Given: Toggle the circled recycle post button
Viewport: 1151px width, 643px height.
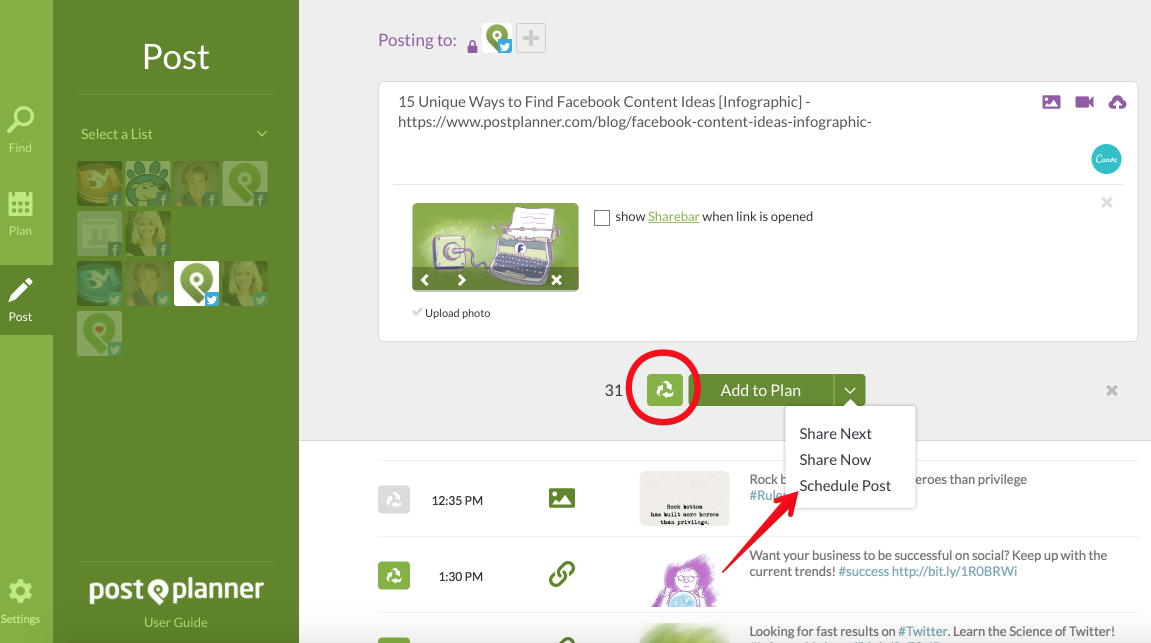Looking at the screenshot, I should pyautogui.click(x=664, y=390).
